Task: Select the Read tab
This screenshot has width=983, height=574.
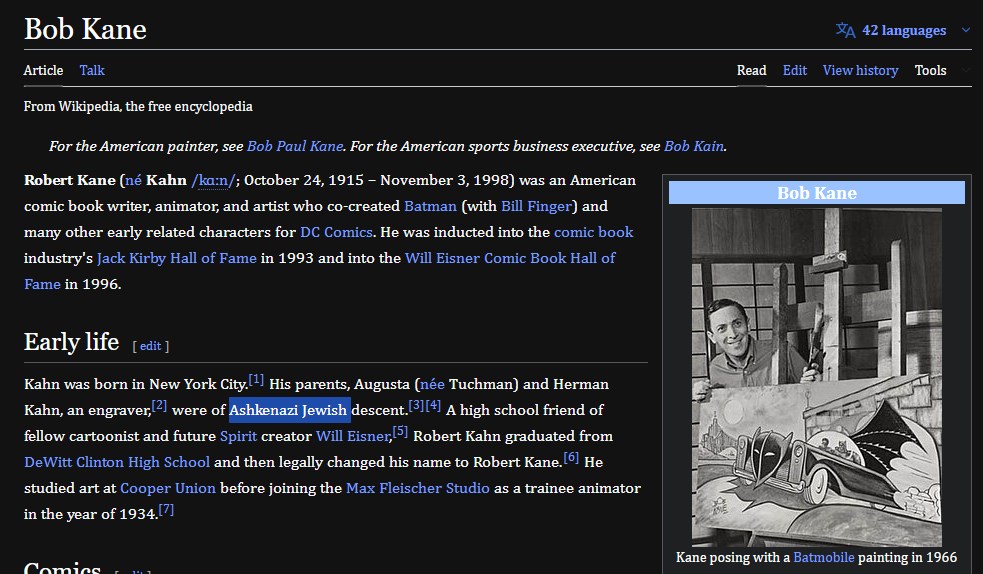Action: click(x=751, y=70)
